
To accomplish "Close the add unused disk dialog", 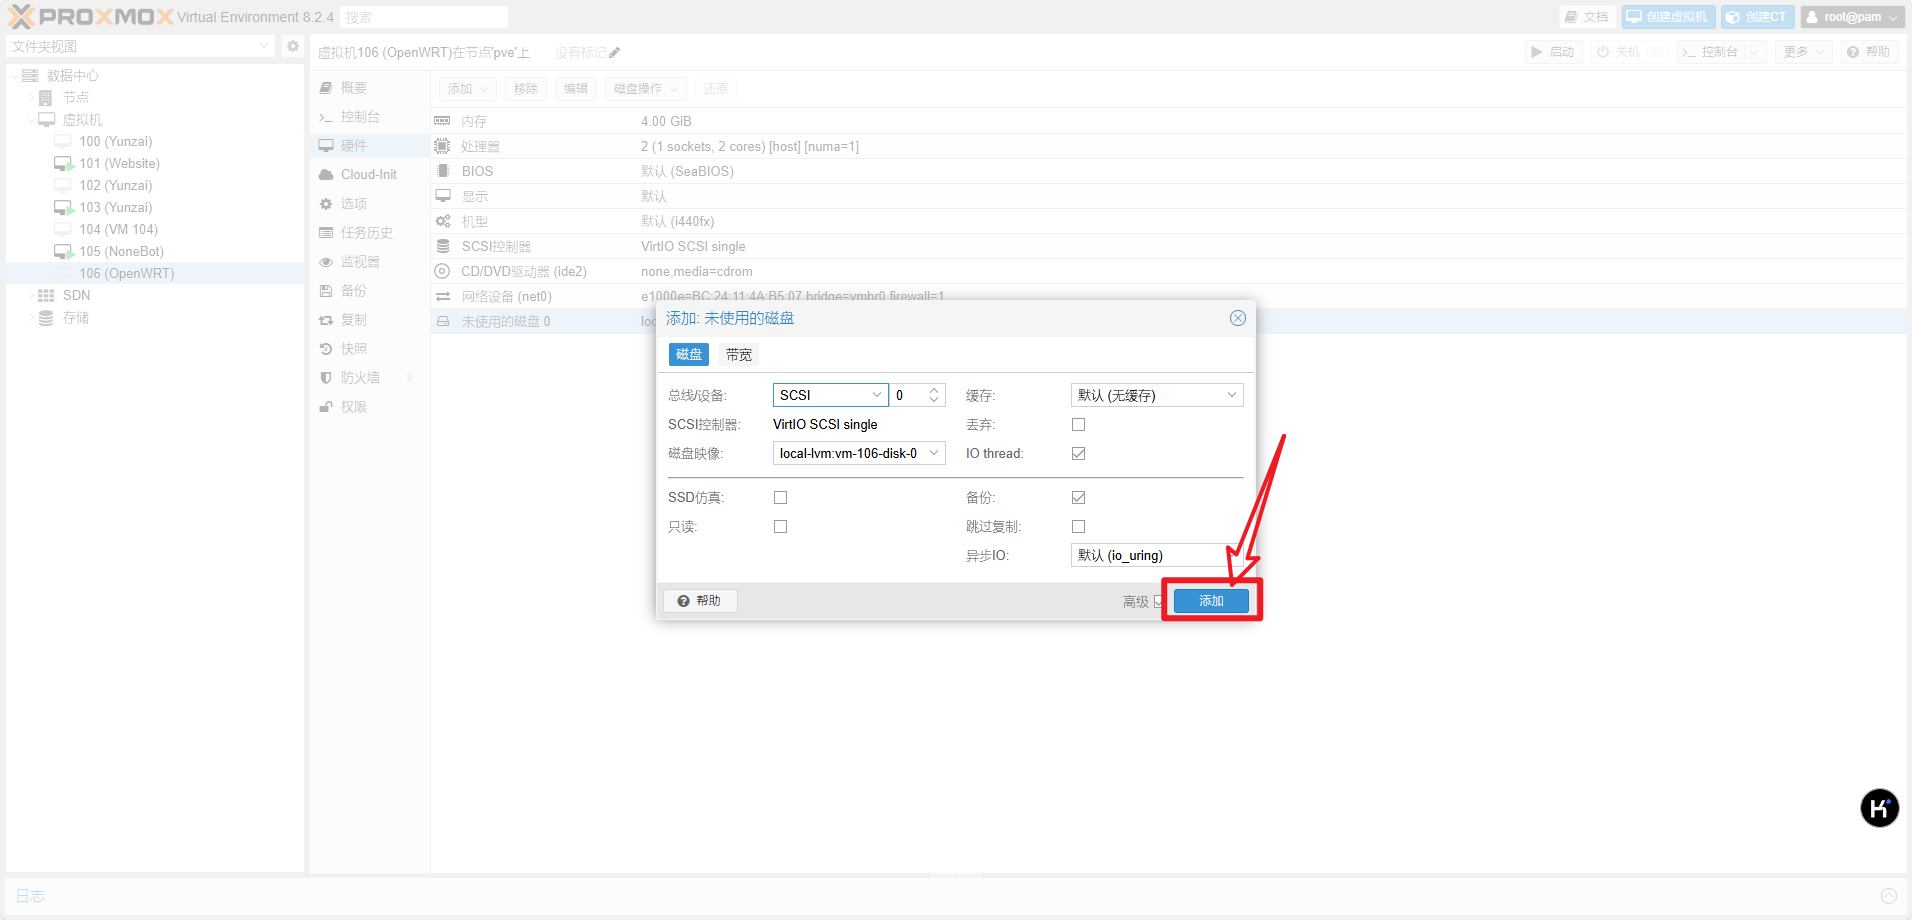I will (x=1237, y=318).
